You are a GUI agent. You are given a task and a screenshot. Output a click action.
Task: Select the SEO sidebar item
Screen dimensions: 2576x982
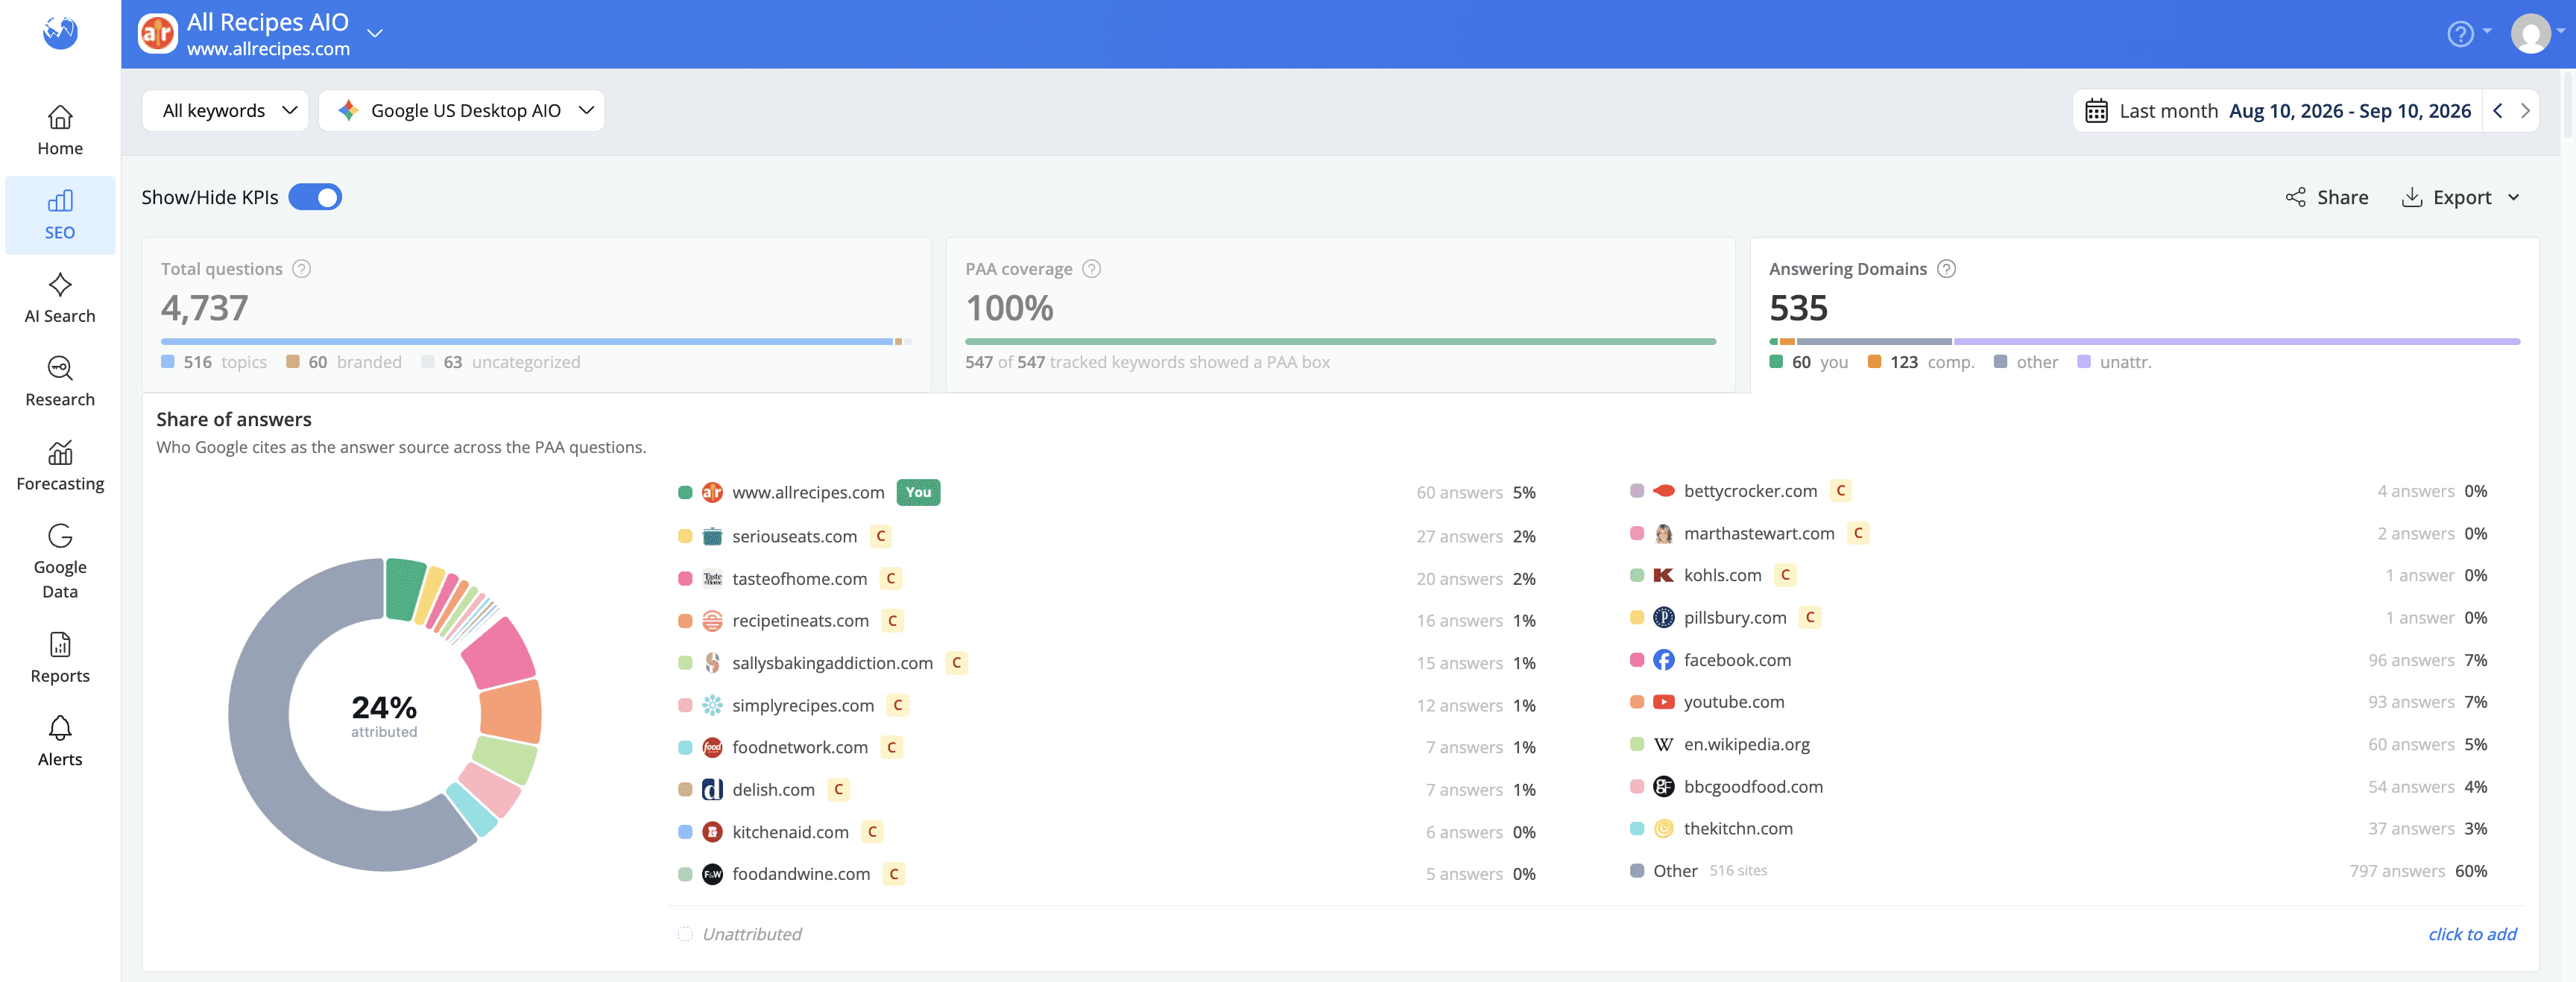pyautogui.click(x=60, y=215)
